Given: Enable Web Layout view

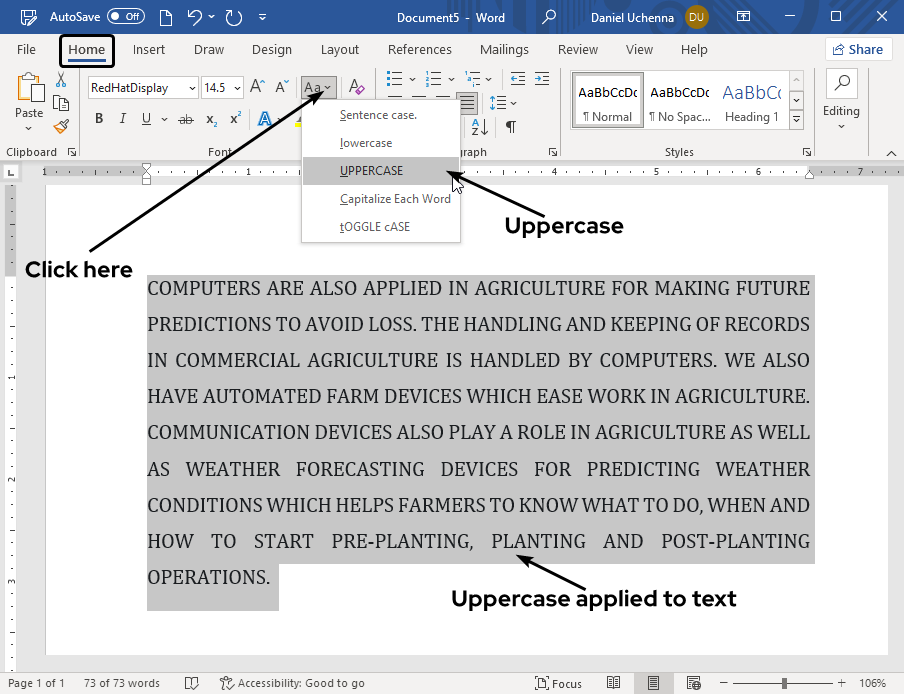Looking at the screenshot, I should coord(693,683).
